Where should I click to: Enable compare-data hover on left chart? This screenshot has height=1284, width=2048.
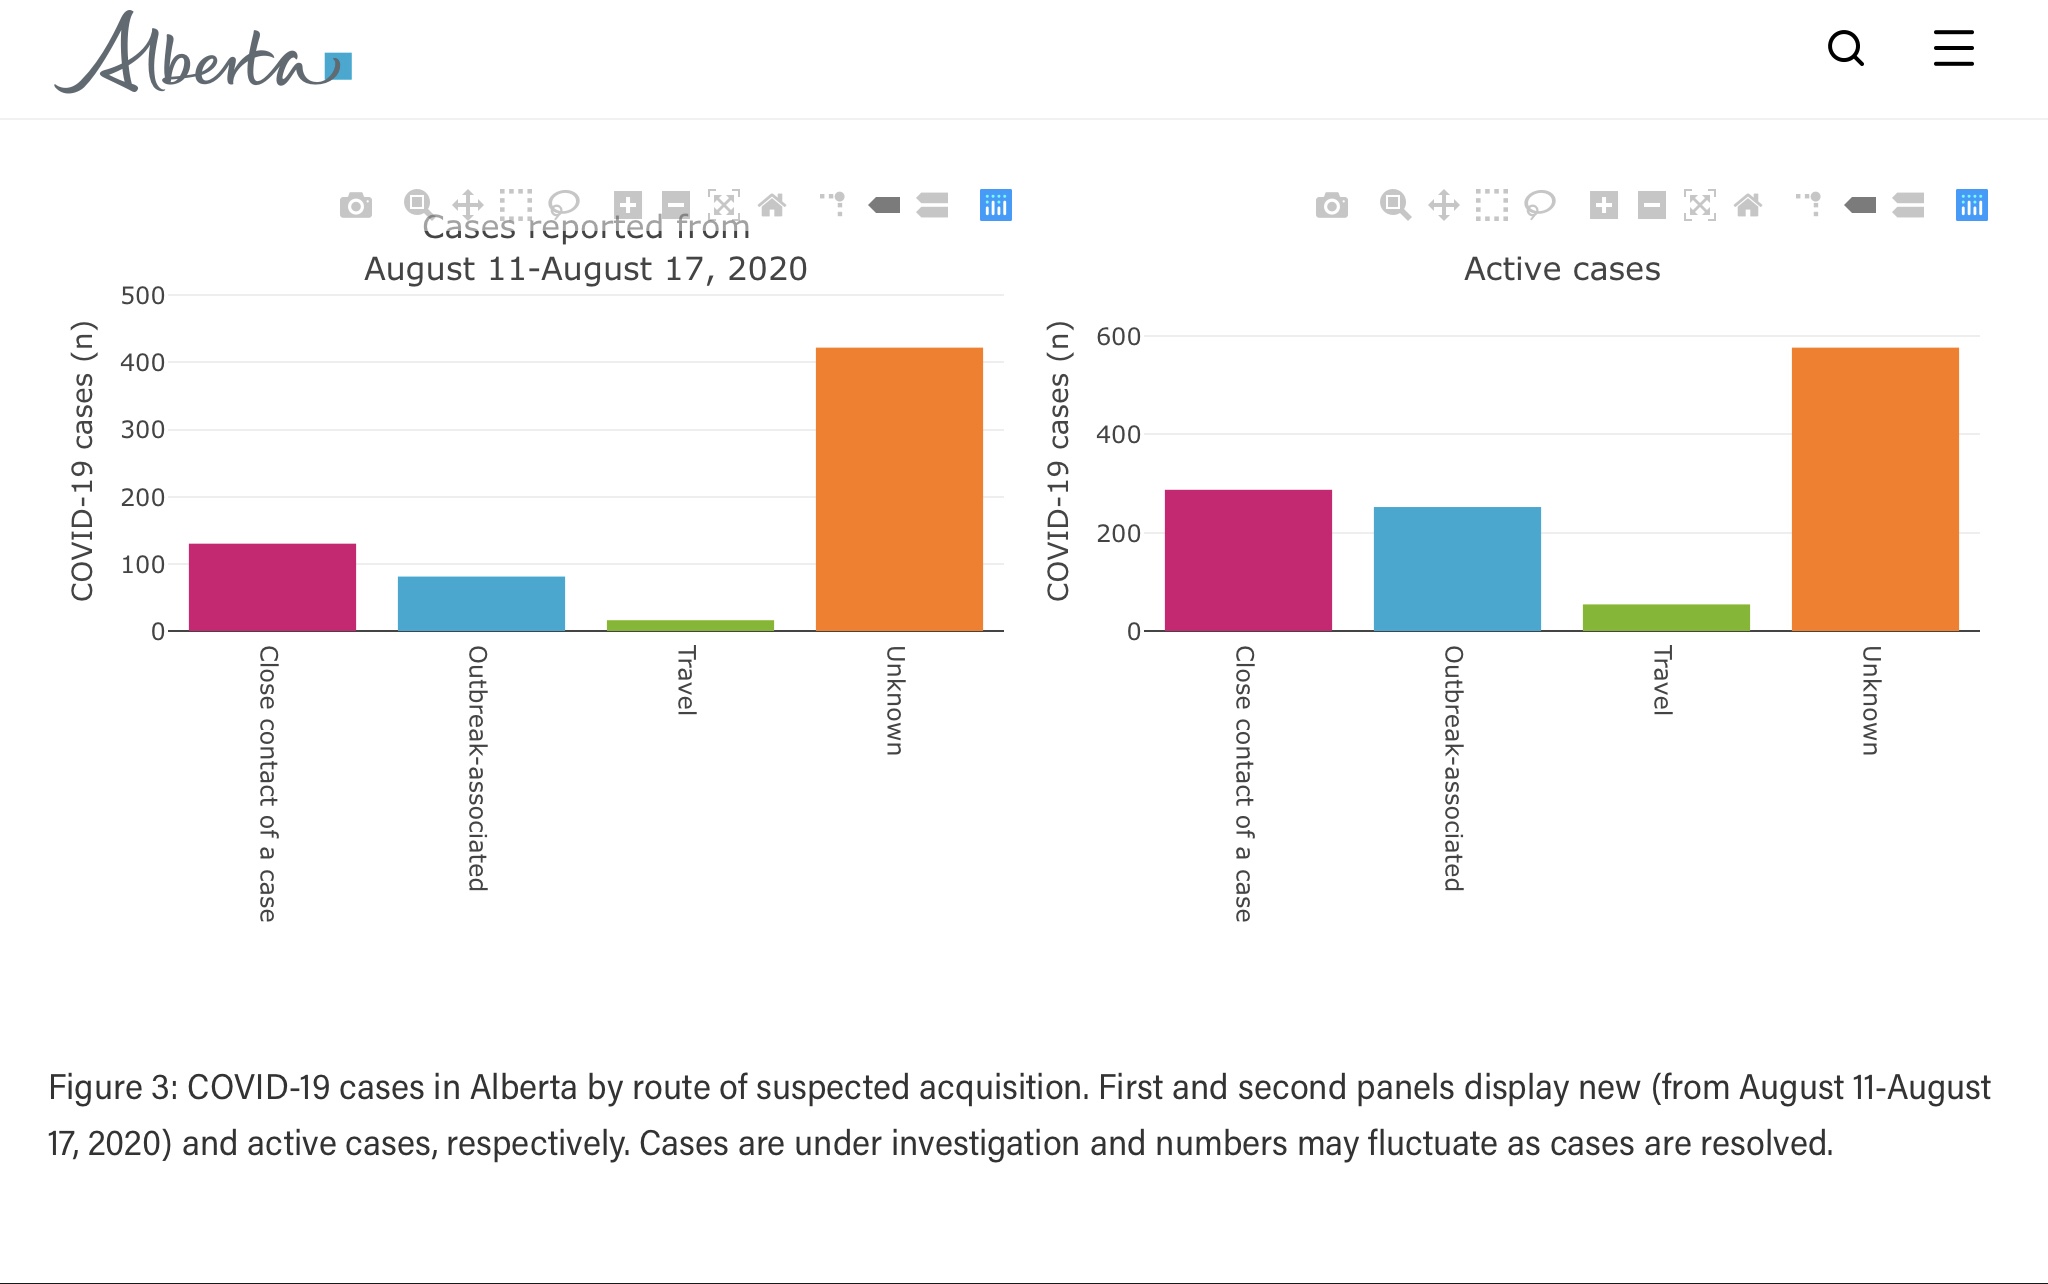pyautogui.click(x=932, y=205)
